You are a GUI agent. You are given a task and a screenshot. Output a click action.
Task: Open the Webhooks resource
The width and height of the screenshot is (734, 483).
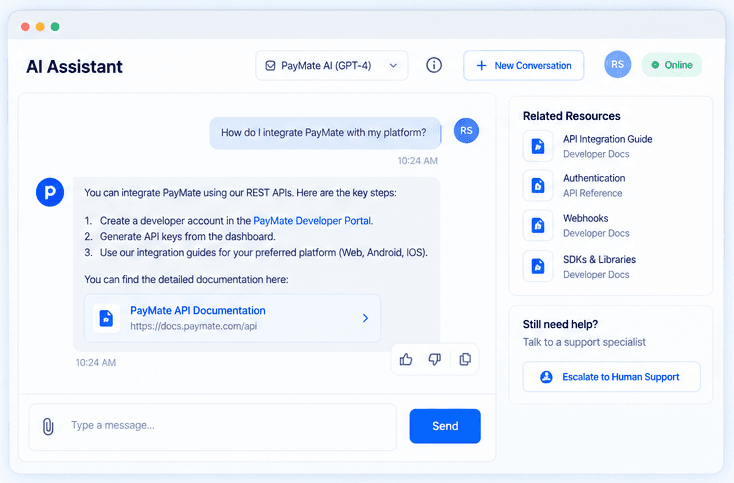[x=576, y=225]
